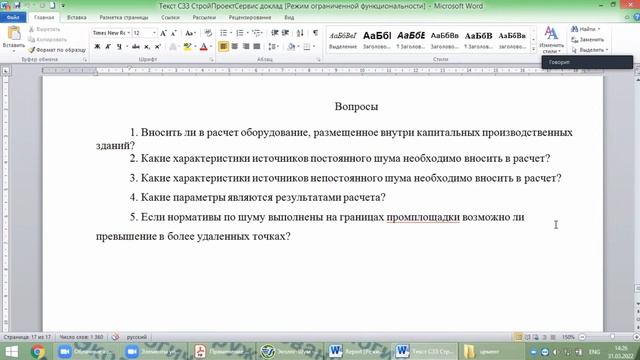Click the Shrink Font icon

(173, 33)
